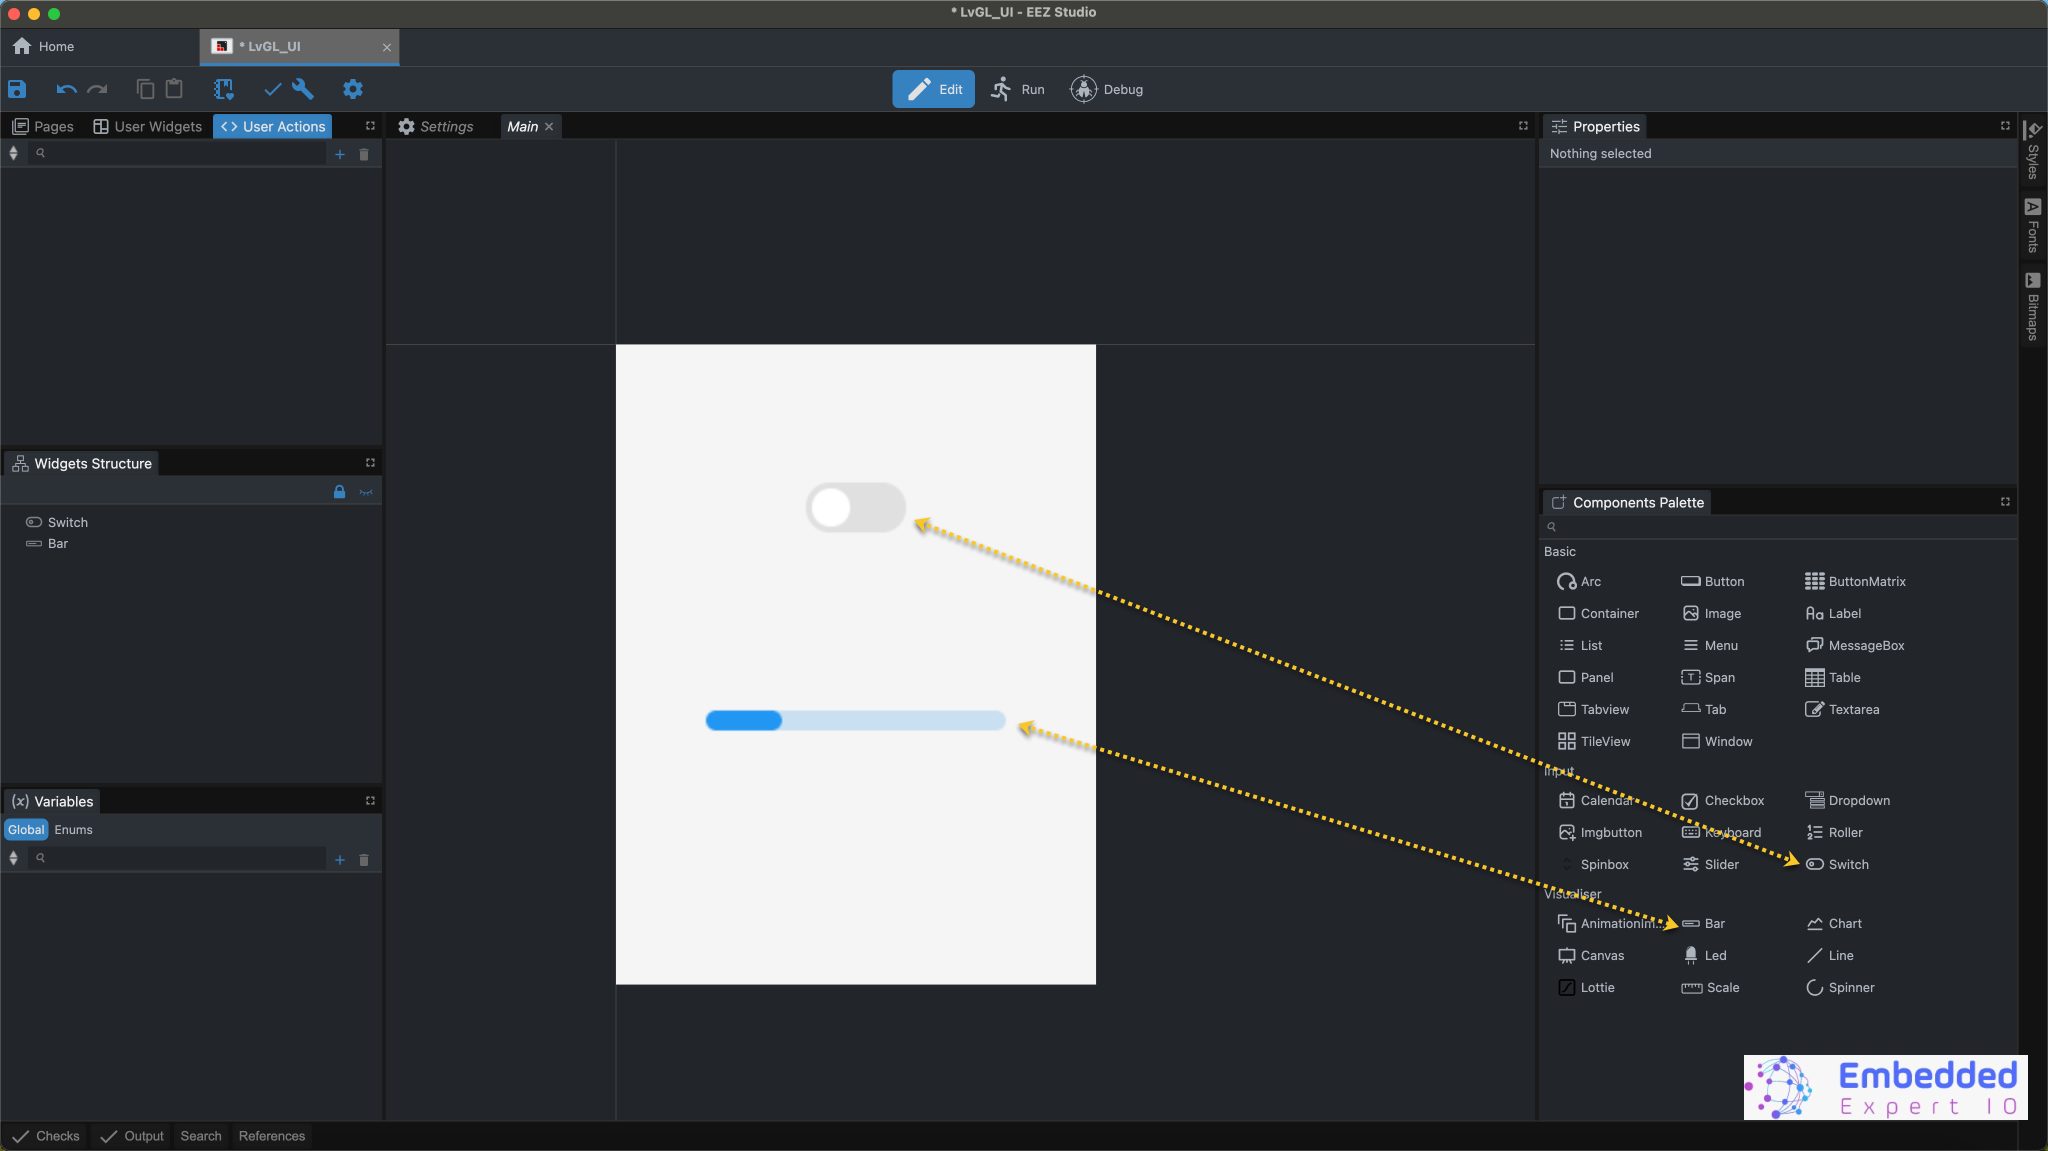Open the project settings wrench icon
This screenshot has width=2048, height=1151.
(x=303, y=89)
